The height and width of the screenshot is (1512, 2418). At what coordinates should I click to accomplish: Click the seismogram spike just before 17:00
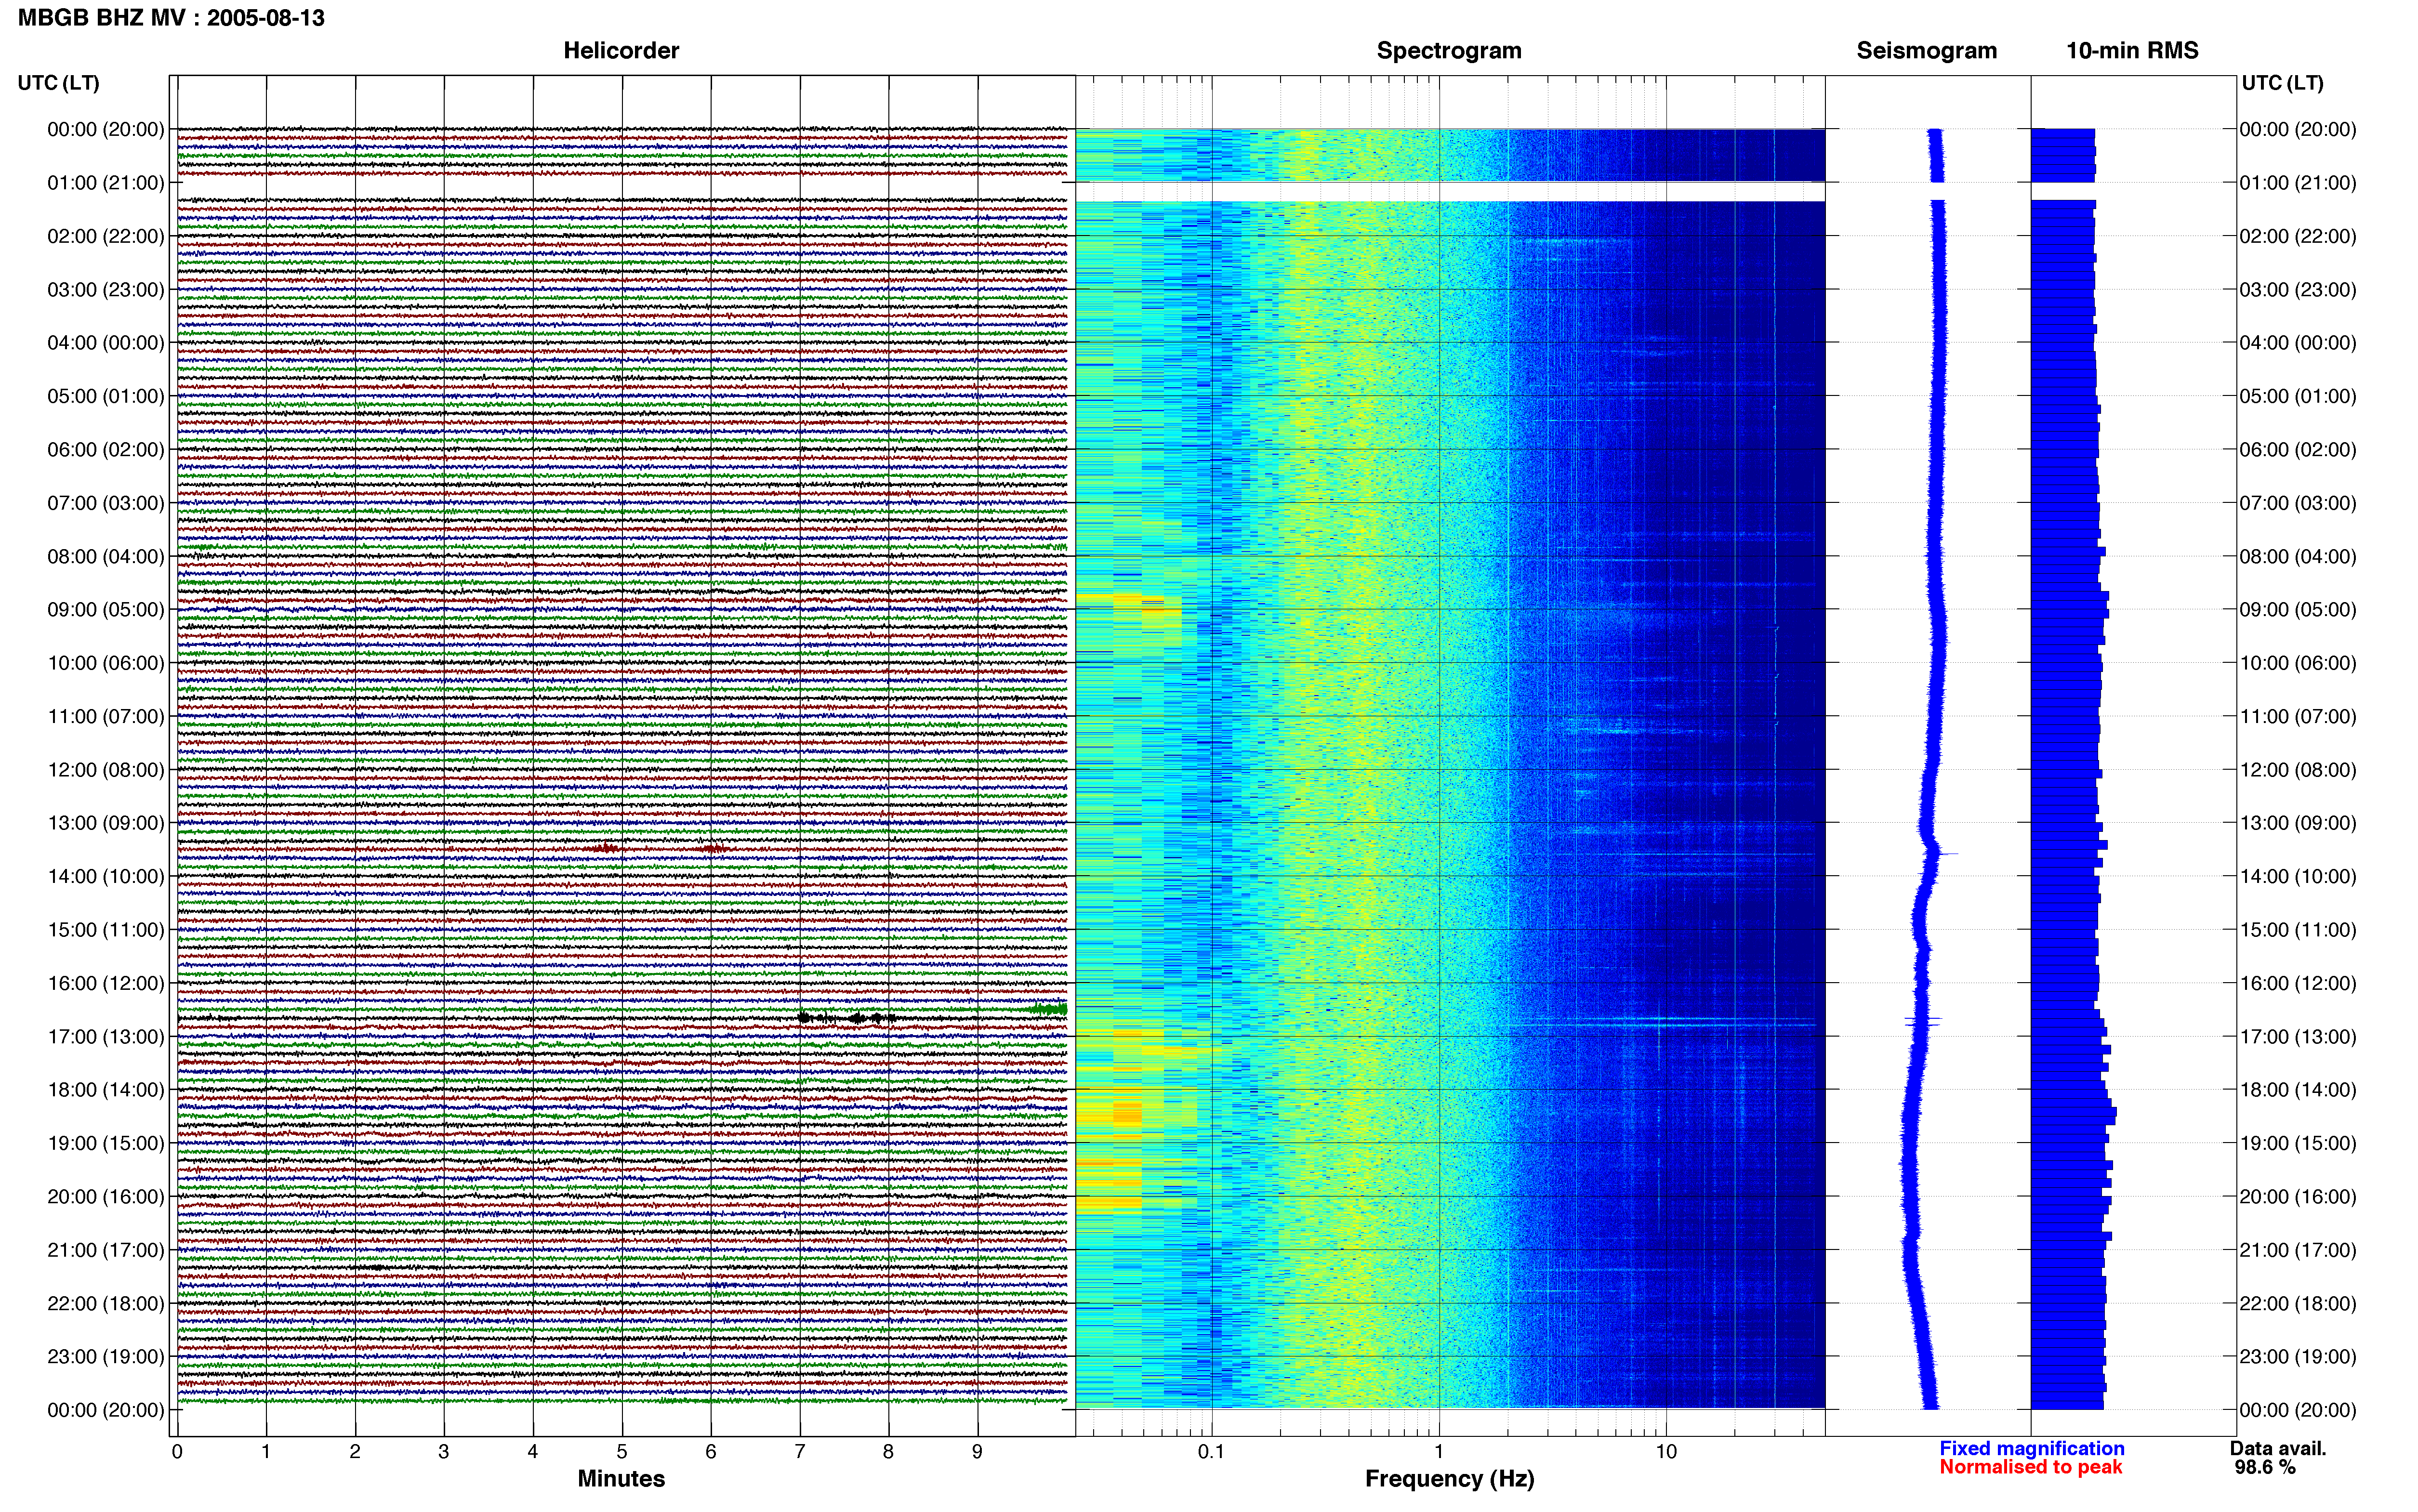1923,1021
